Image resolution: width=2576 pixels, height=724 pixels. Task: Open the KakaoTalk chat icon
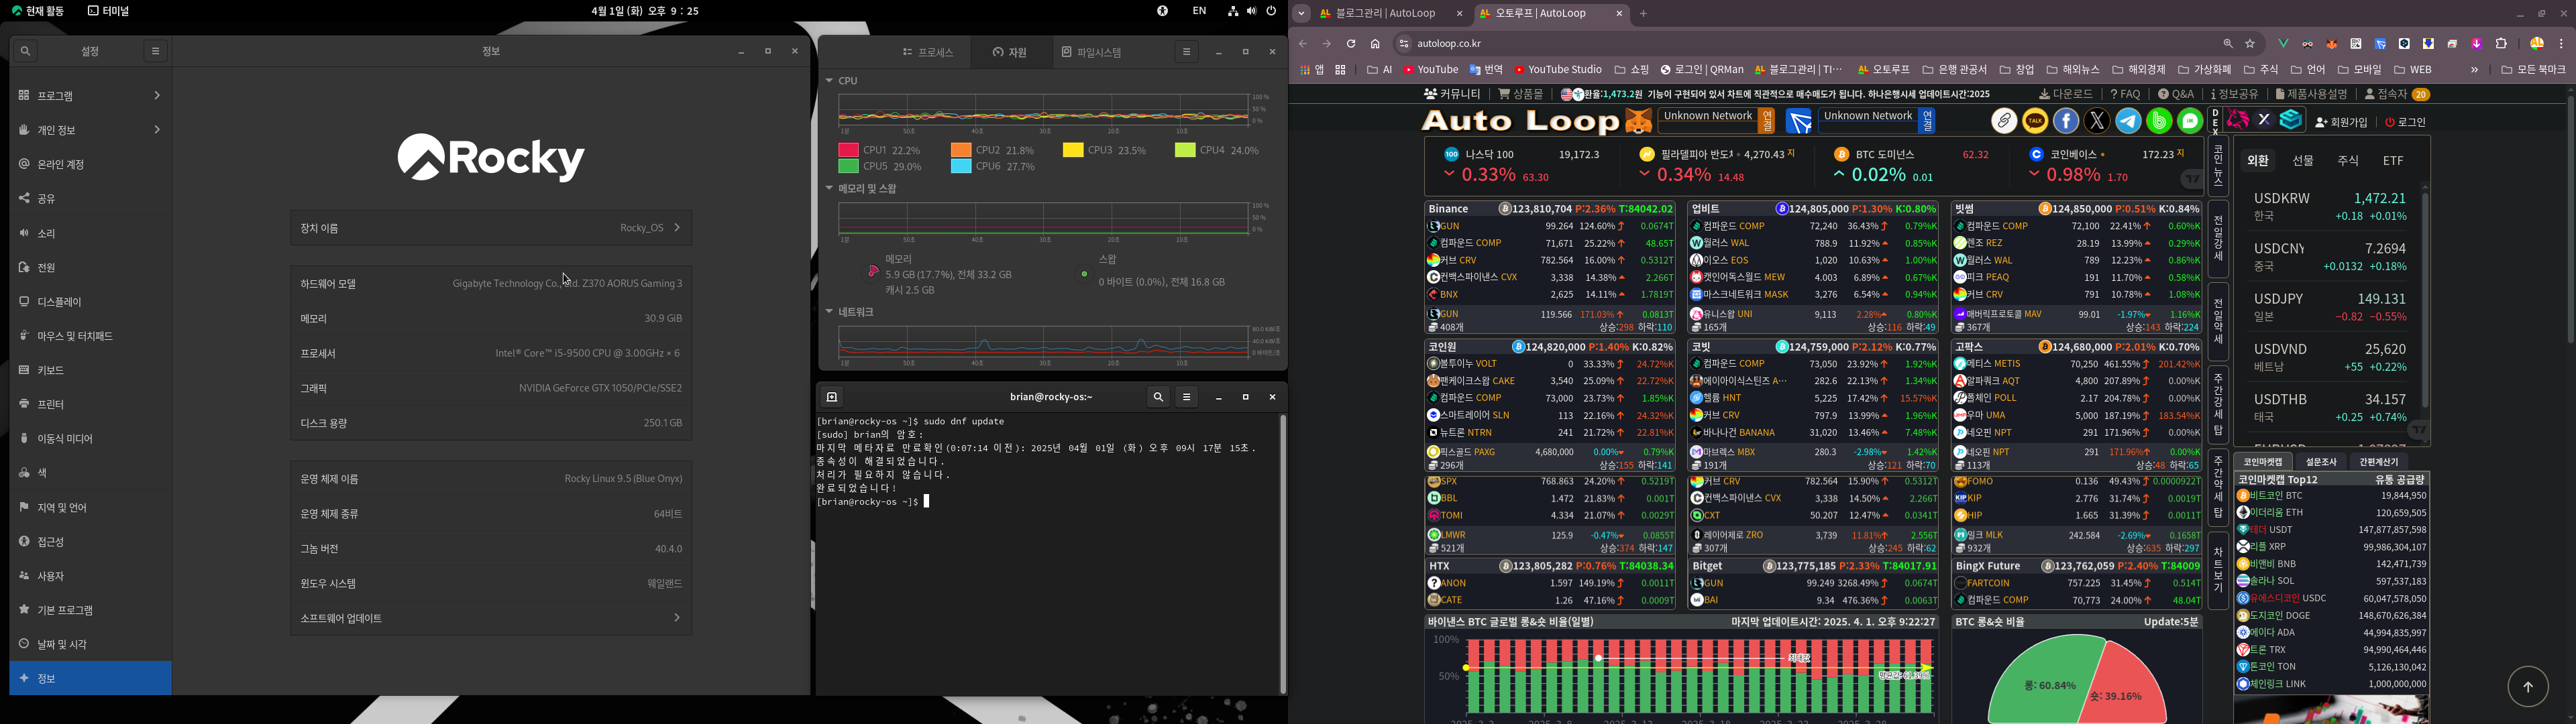(x=2035, y=122)
